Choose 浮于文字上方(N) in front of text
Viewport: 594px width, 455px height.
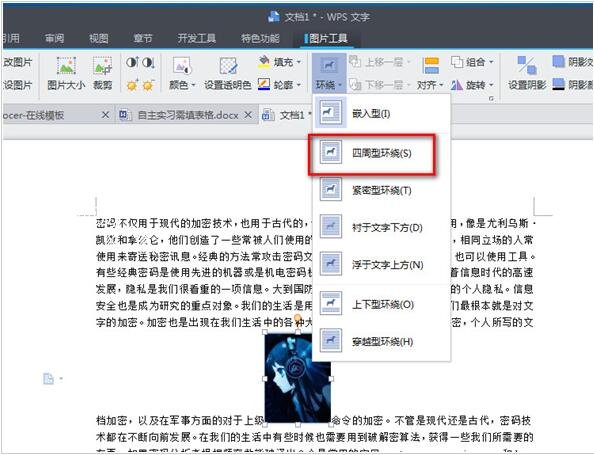coord(381,264)
